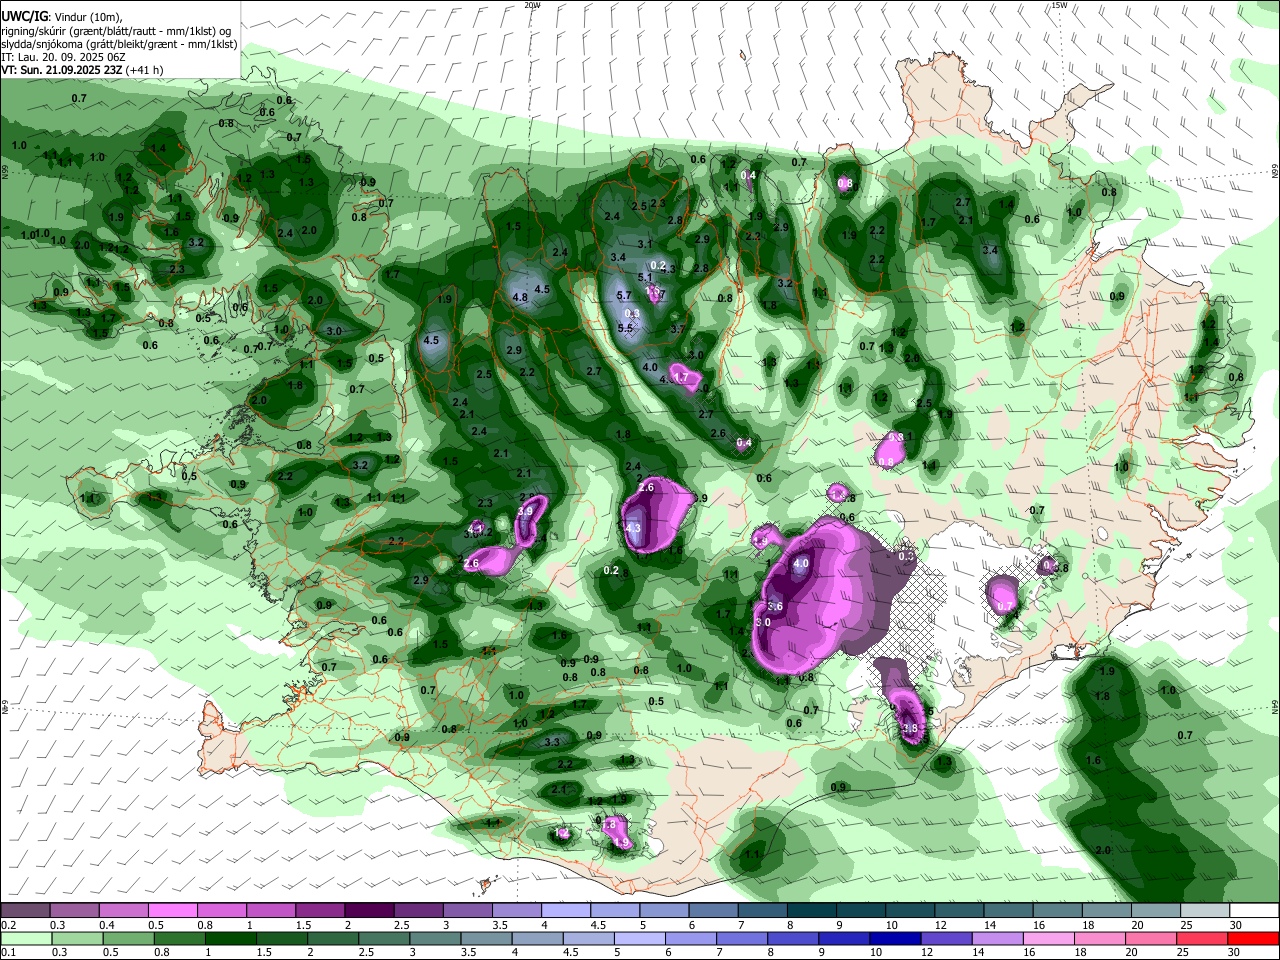The image size is (1280, 960).
Task: Click the '3.9' value inside the purple snow patch
Action: pyautogui.click(x=525, y=511)
